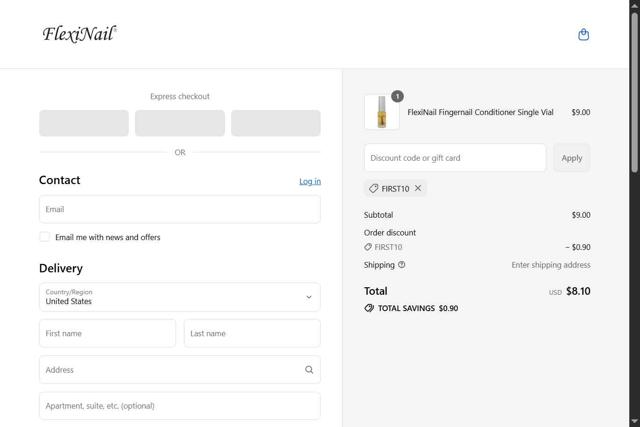The width and height of the screenshot is (640, 427).
Task: Click the address search magnifier icon
Action: [x=309, y=369]
